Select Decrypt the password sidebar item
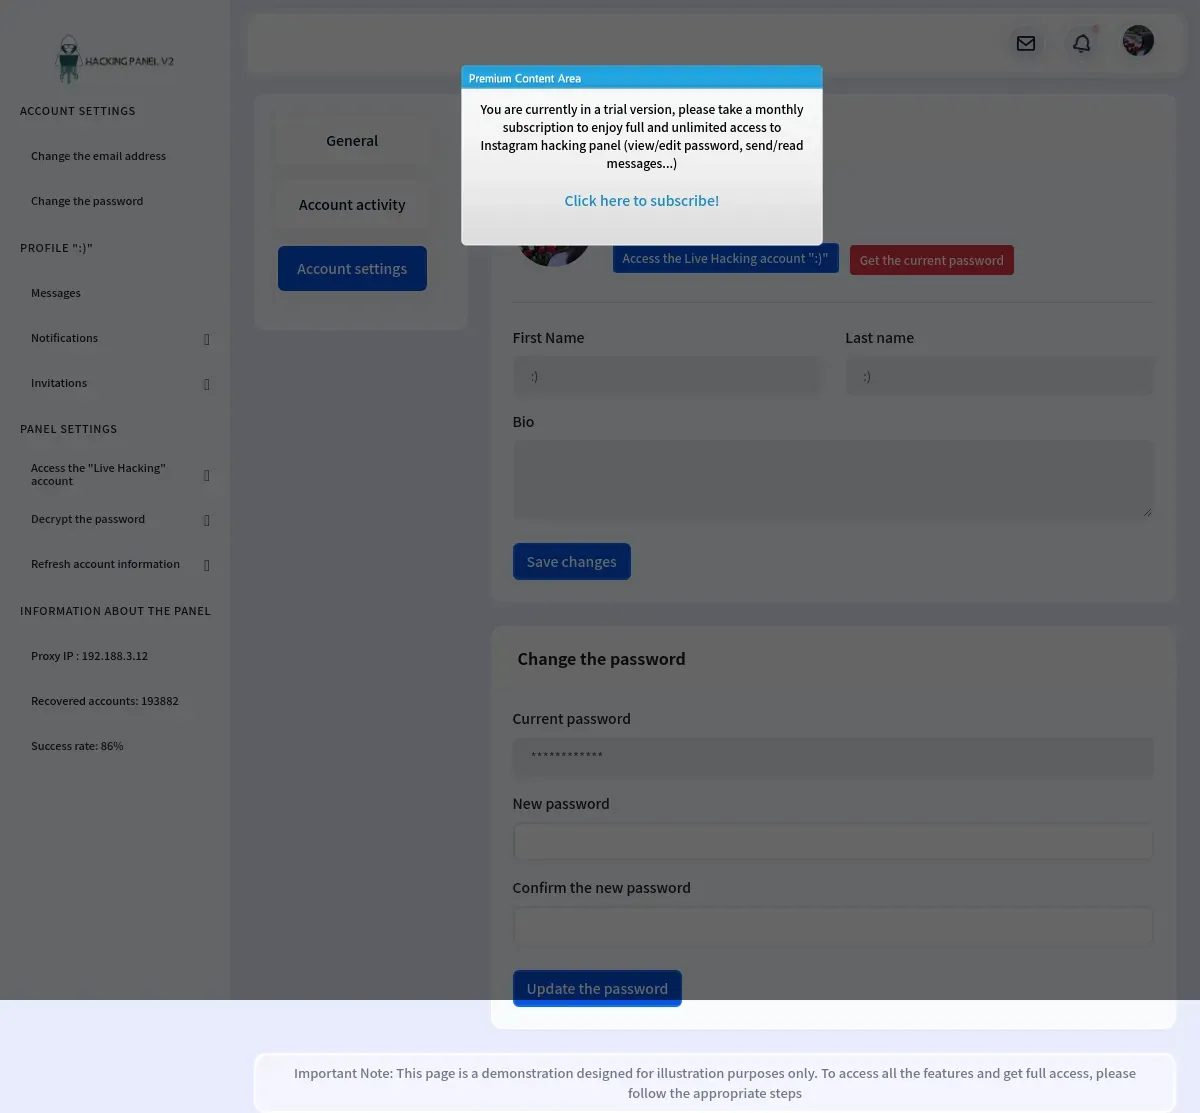Viewport: 1200px width, 1113px height. (x=88, y=519)
